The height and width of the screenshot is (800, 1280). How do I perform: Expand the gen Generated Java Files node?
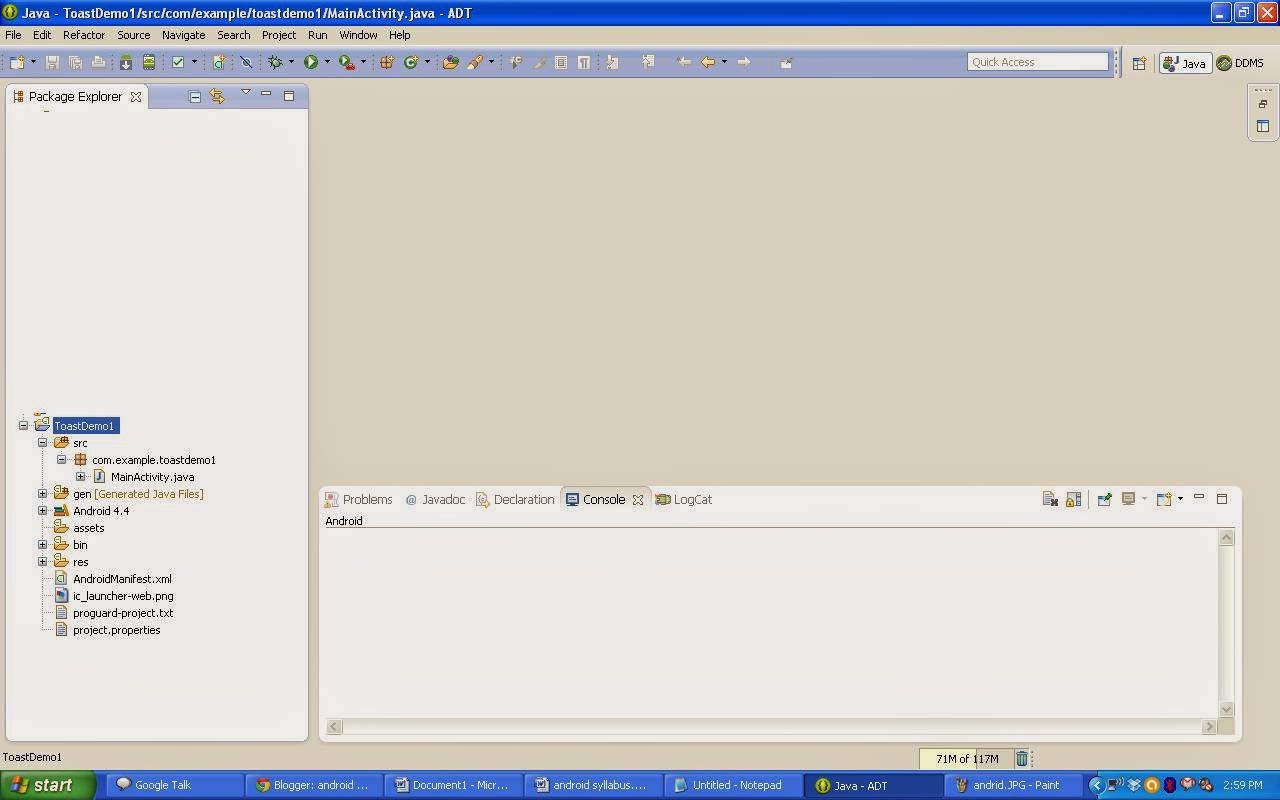click(43, 494)
